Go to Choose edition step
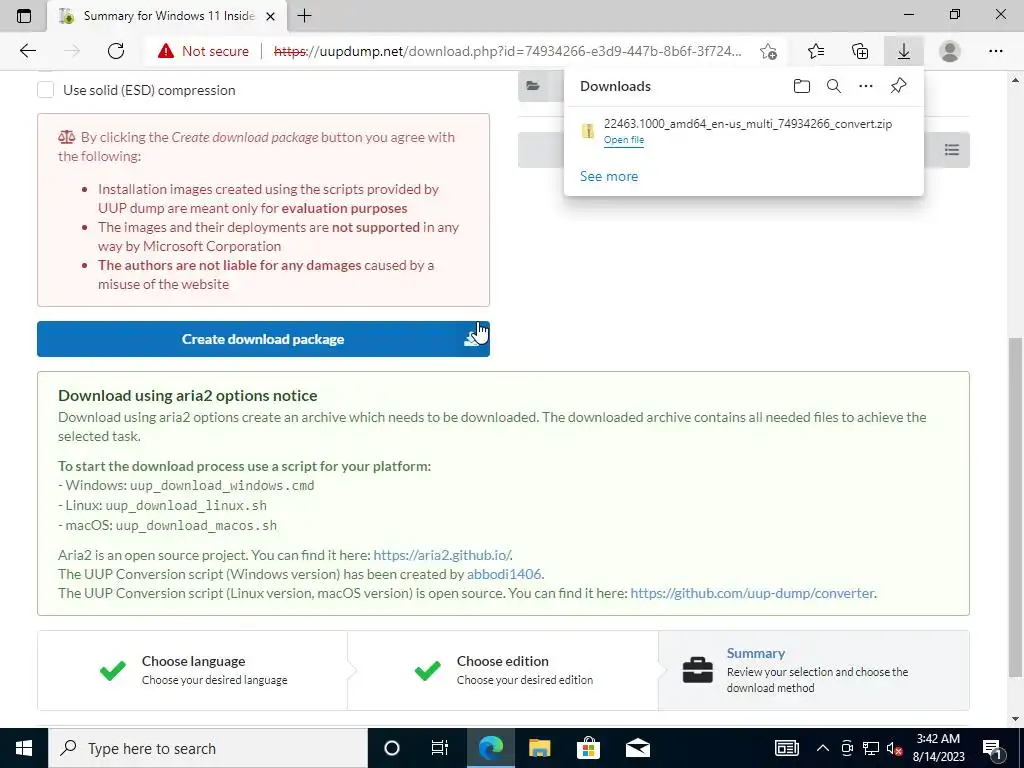This screenshot has height=768, width=1024. (x=503, y=670)
